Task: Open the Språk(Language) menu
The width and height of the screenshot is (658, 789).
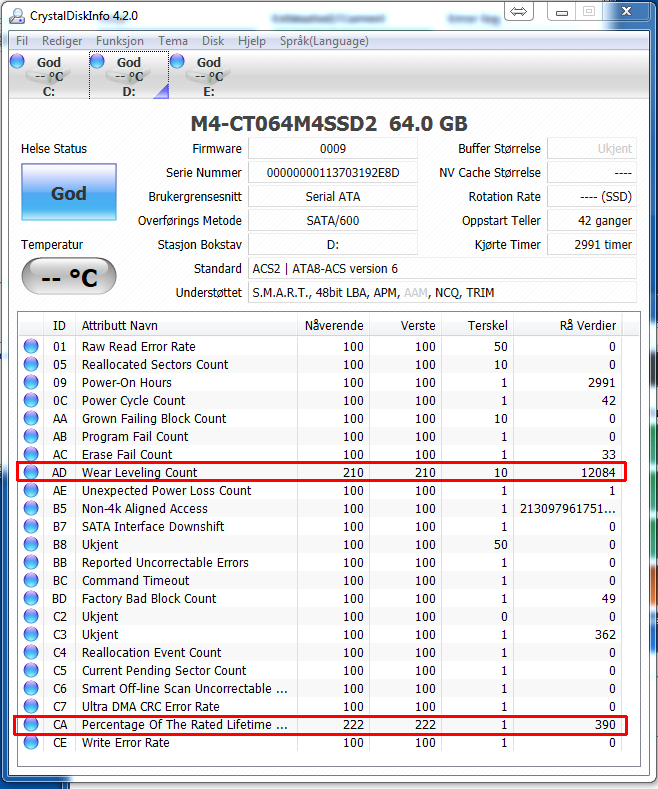Action: pyautogui.click(x=324, y=41)
